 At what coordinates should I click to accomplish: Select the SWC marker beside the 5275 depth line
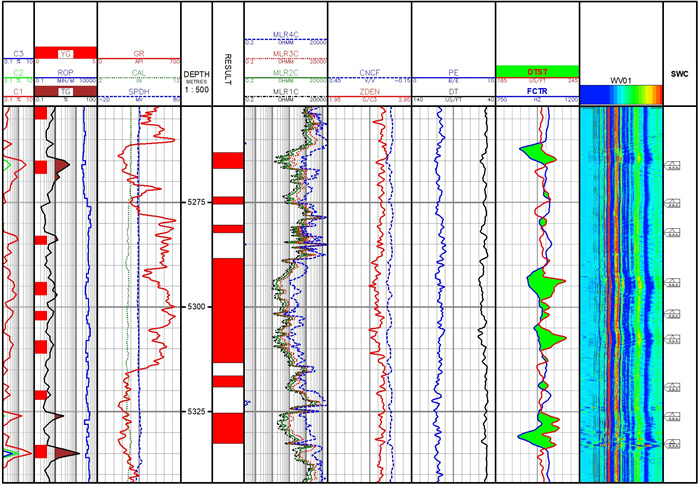point(673,204)
